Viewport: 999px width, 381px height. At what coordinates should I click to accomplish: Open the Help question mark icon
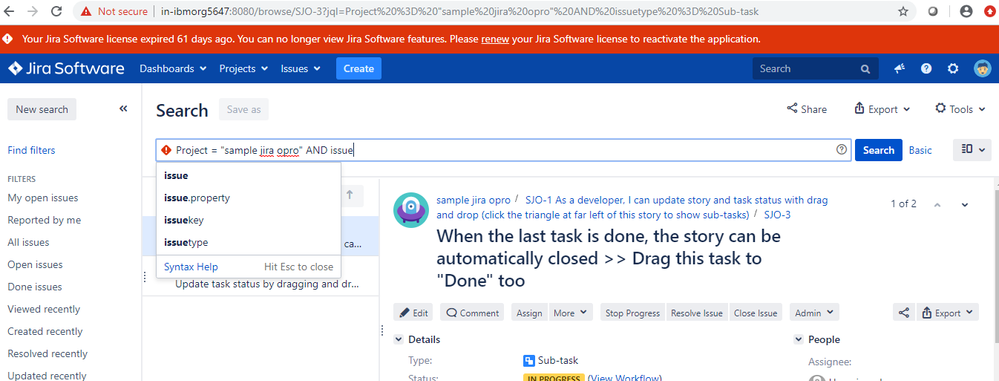coord(926,68)
